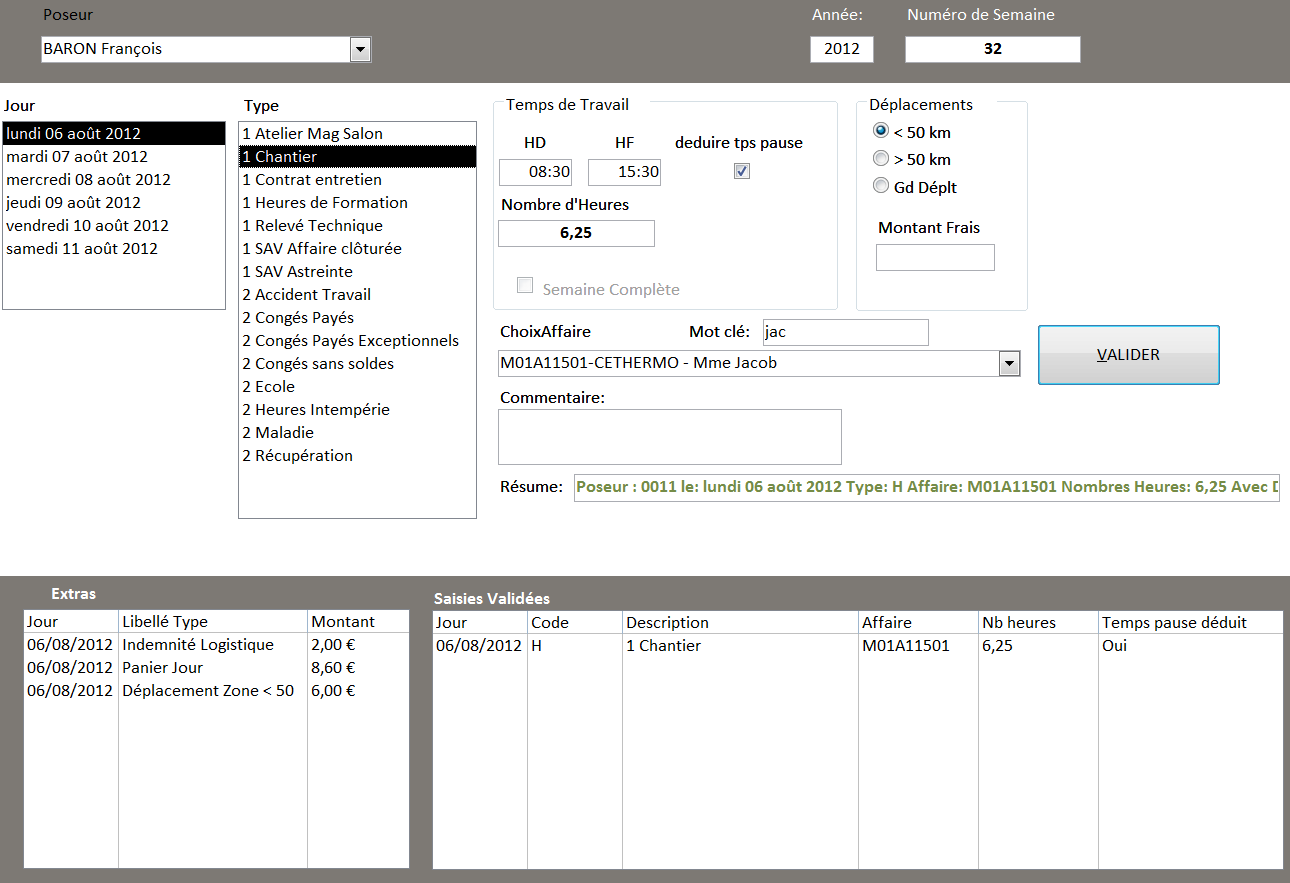Choose type 2 Congés Payés
Viewport: 1290px width, 883px height.
coord(357,318)
